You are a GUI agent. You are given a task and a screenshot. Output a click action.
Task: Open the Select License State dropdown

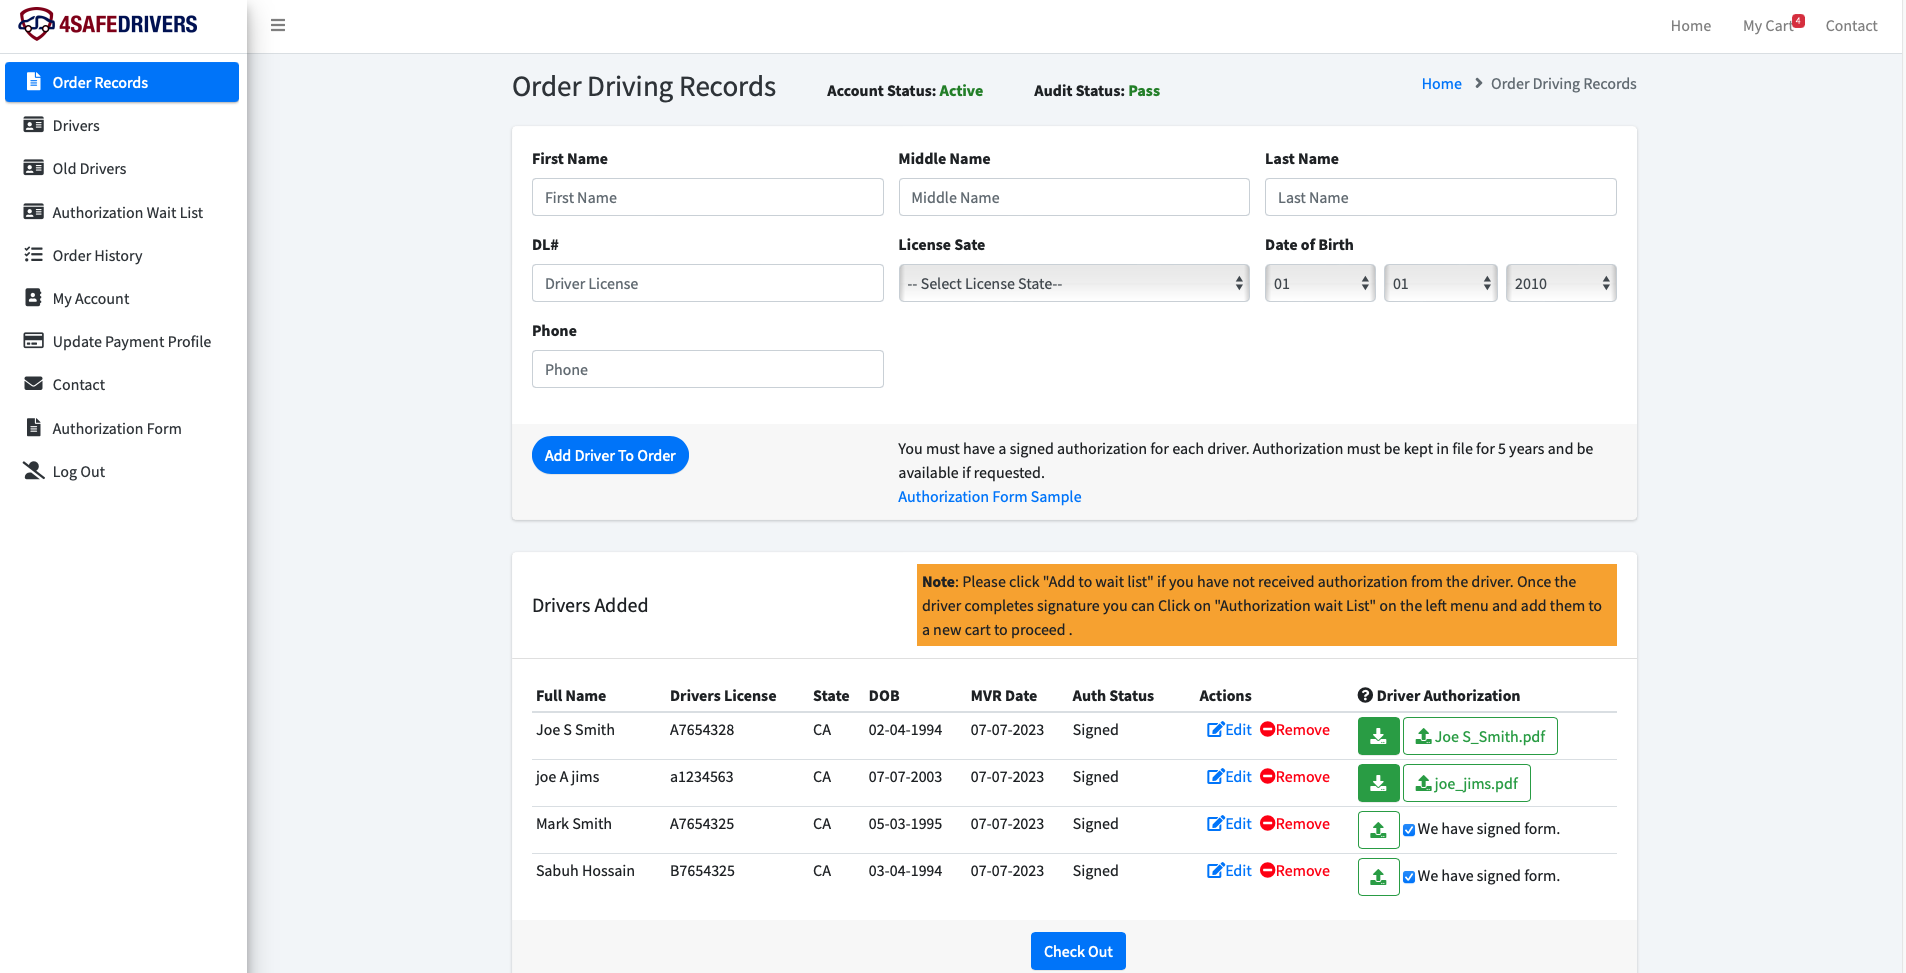pos(1073,284)
